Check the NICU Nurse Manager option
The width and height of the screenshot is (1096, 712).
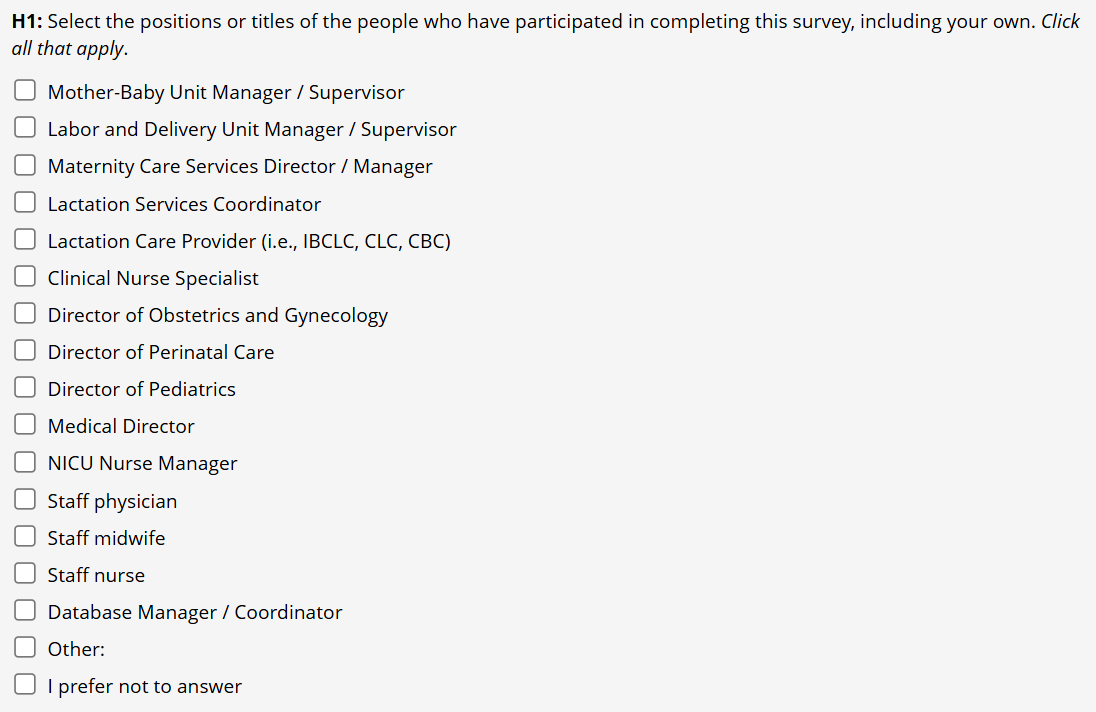[25, 463]
